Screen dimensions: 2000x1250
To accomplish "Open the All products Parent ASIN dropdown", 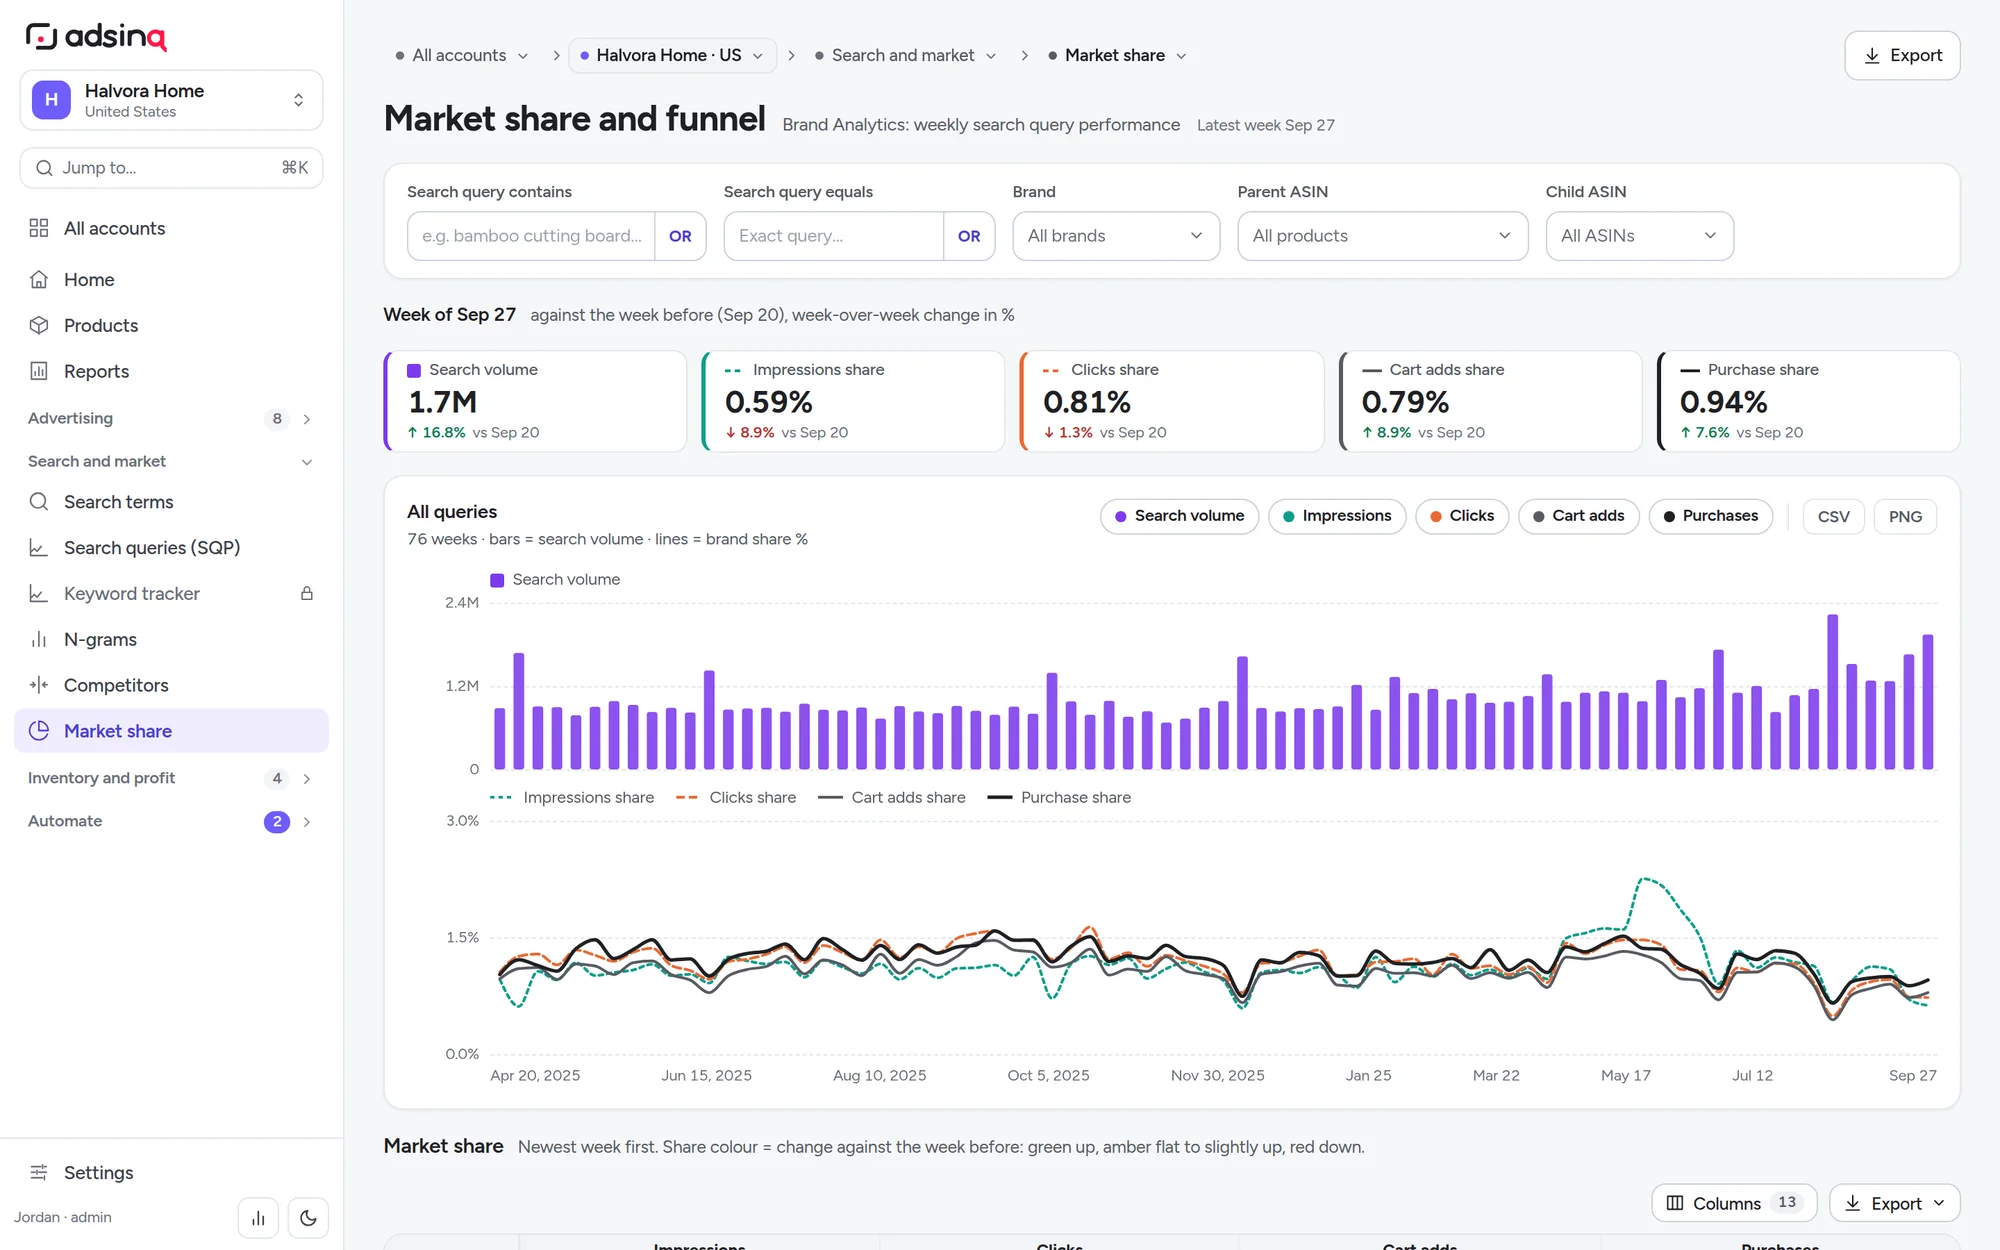I will click(x=1383, y=236).
